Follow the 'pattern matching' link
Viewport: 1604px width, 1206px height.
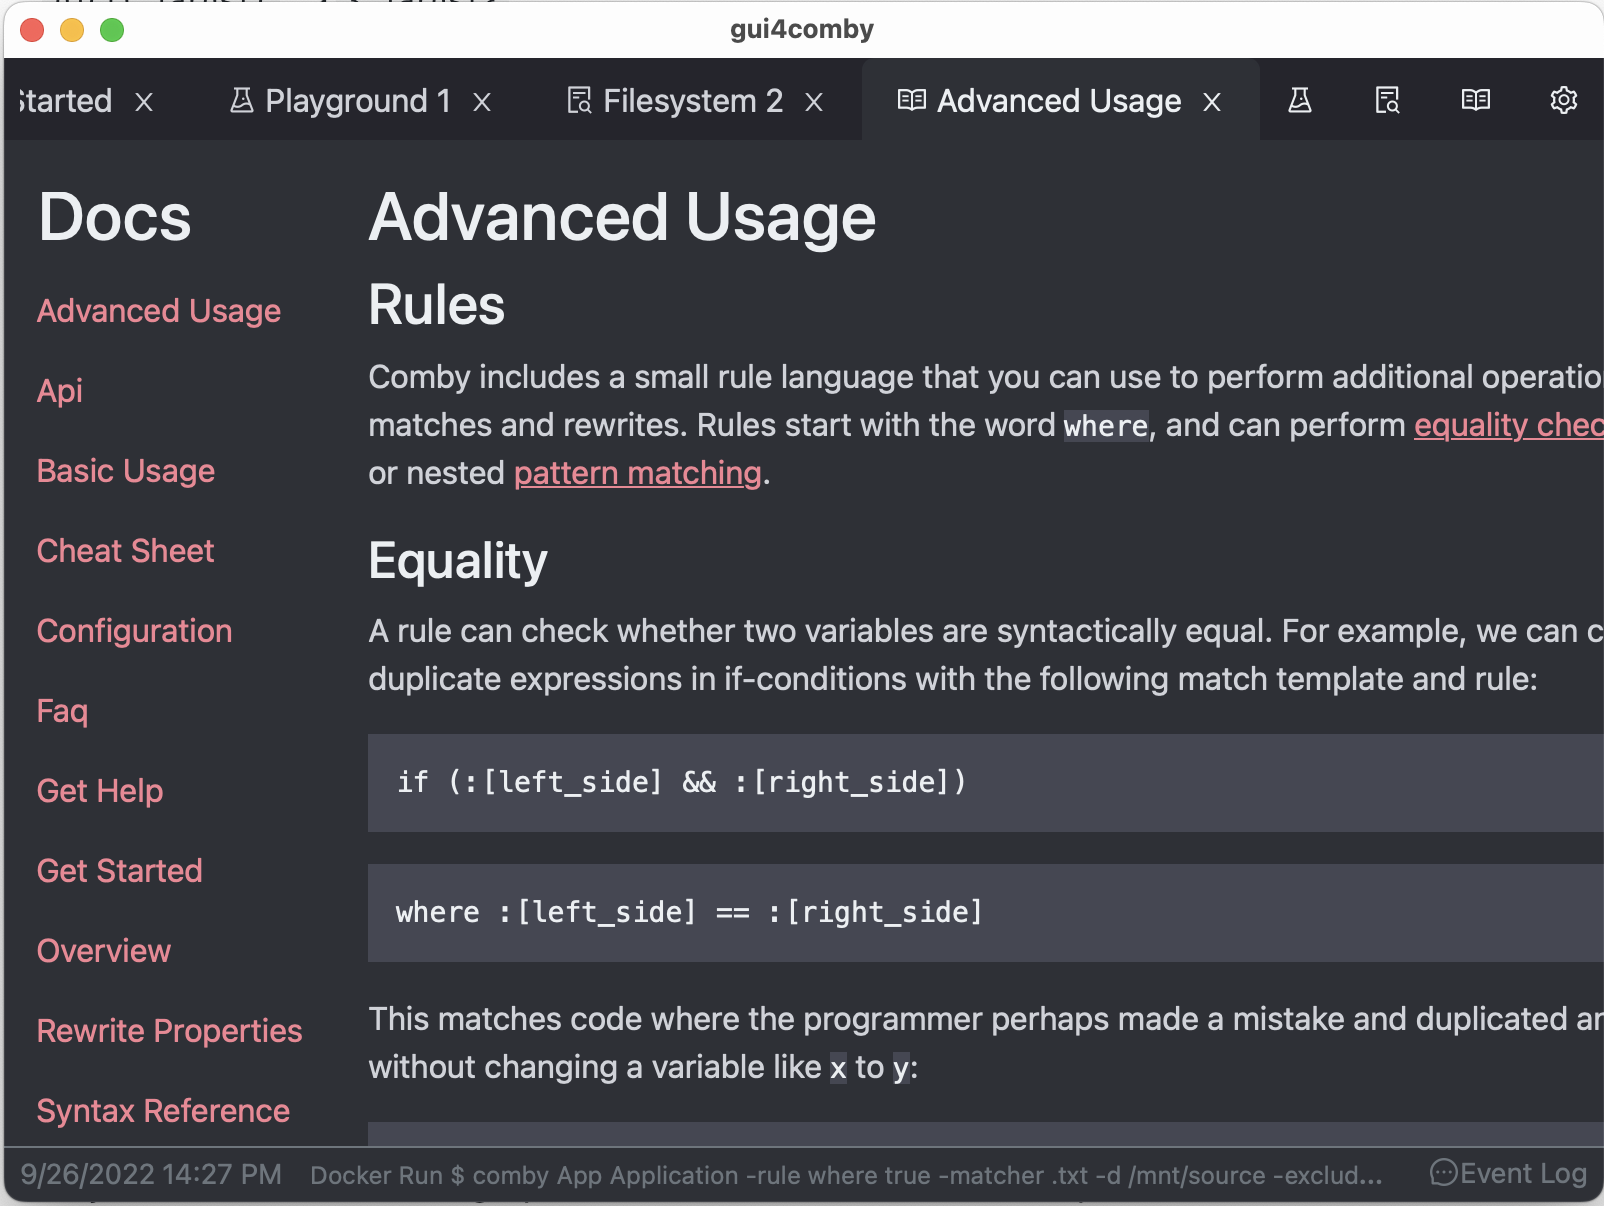(x=638, y=473)
